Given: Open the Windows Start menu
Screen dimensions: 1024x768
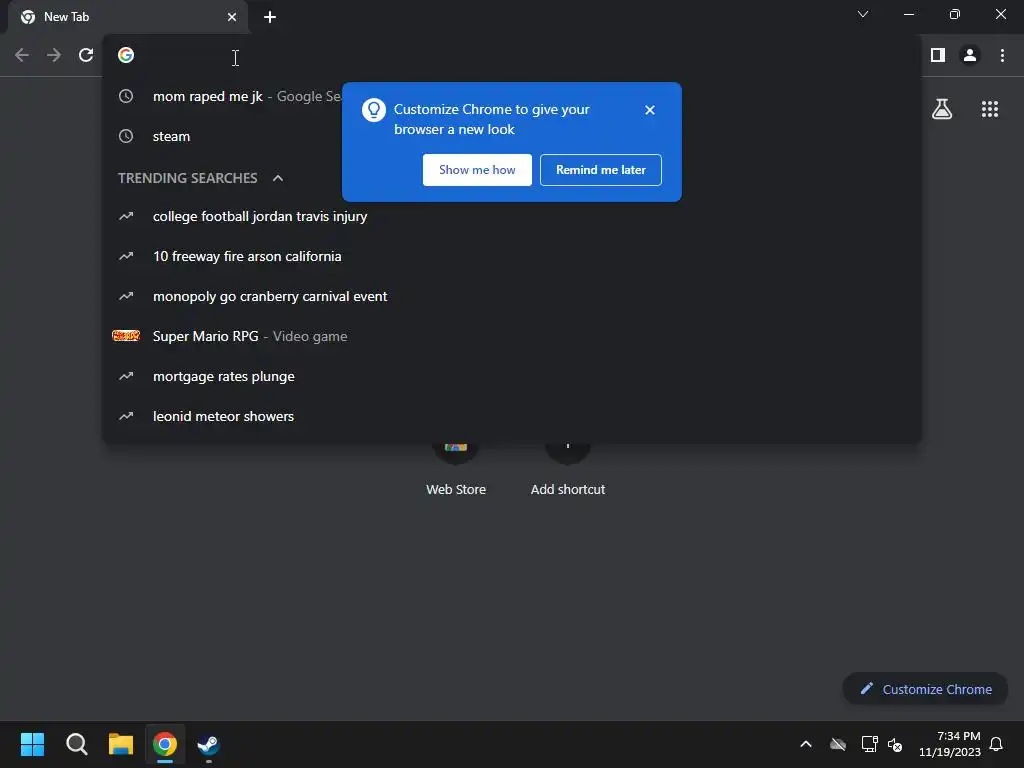Looking at the screenshot, I should (32, 744).
